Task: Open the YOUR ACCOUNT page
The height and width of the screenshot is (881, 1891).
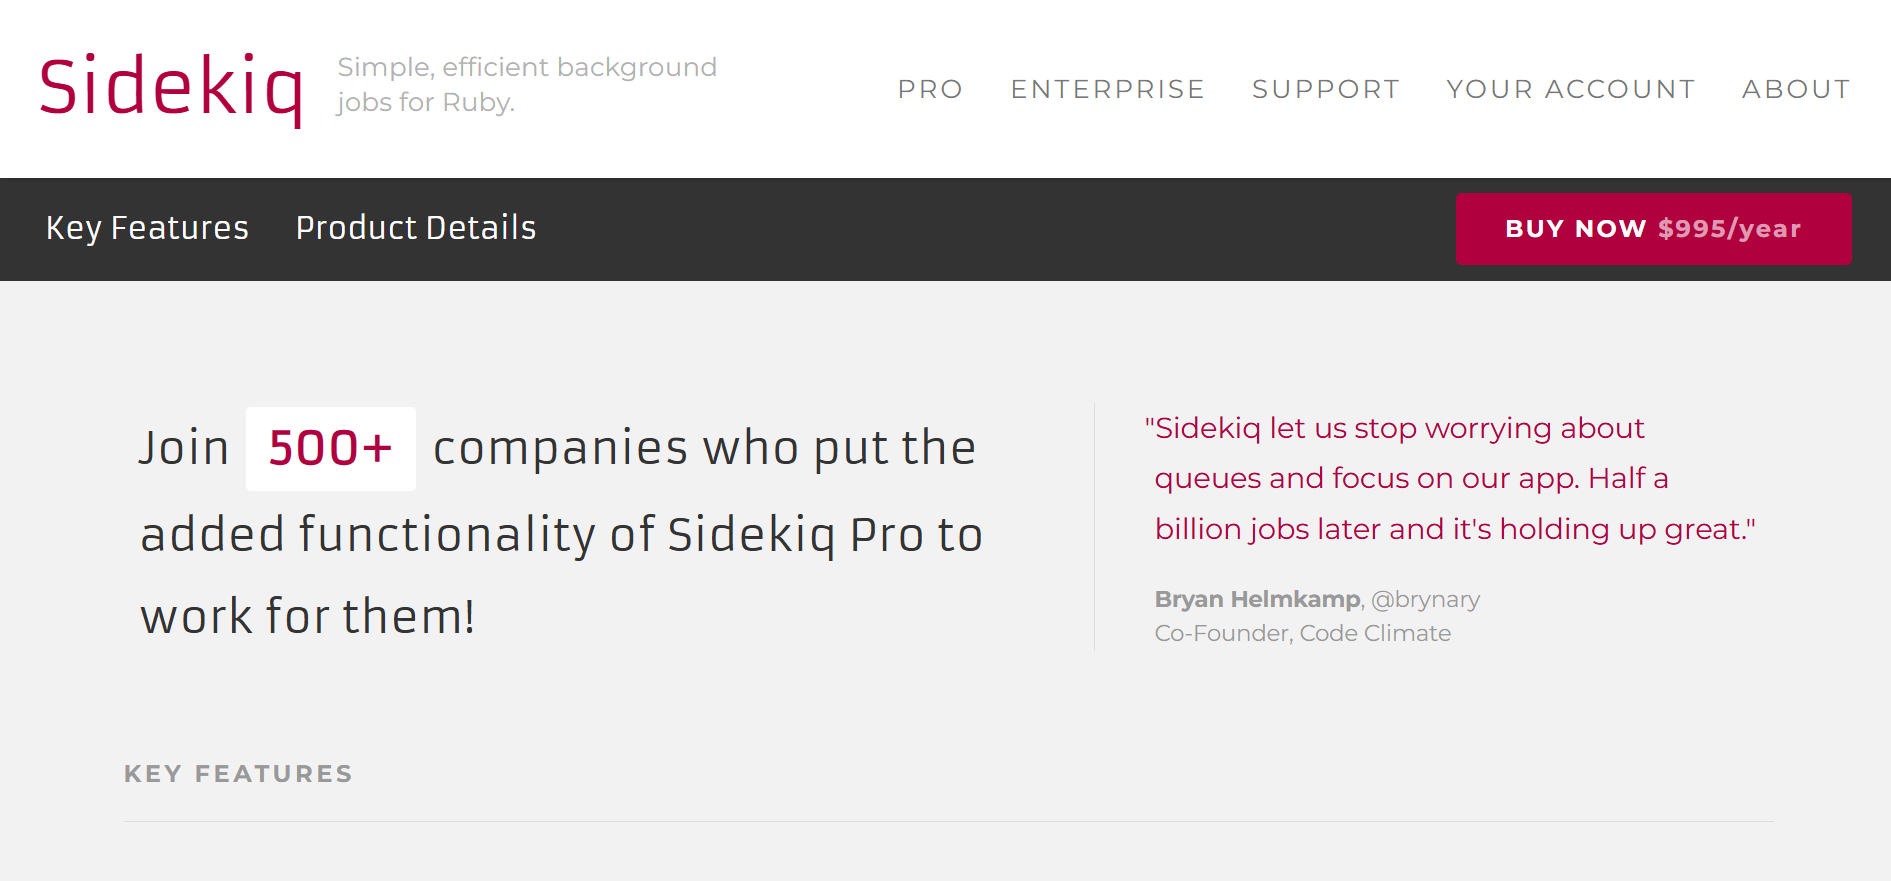Action: (x=1570, y=89)
